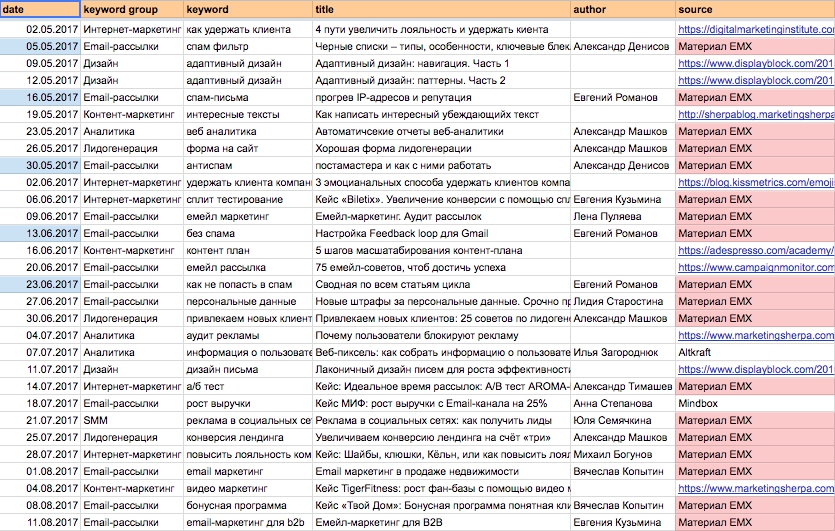
Task: Open the digitalmarketinginstitute.com link
Action: click(x=756, y=29)
